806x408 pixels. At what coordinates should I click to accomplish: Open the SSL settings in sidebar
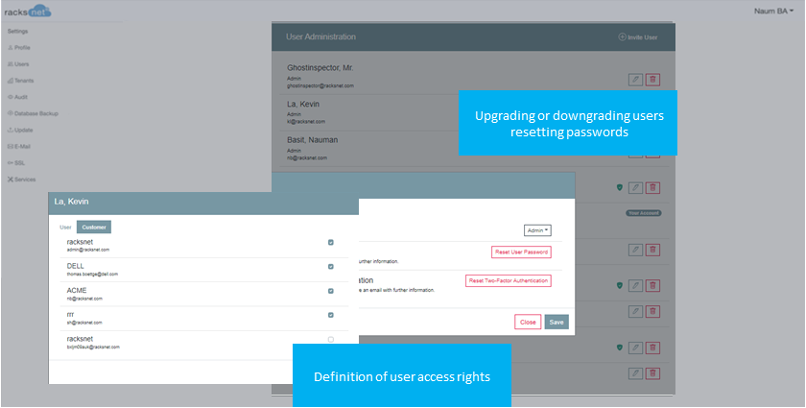tap(16, 163)
